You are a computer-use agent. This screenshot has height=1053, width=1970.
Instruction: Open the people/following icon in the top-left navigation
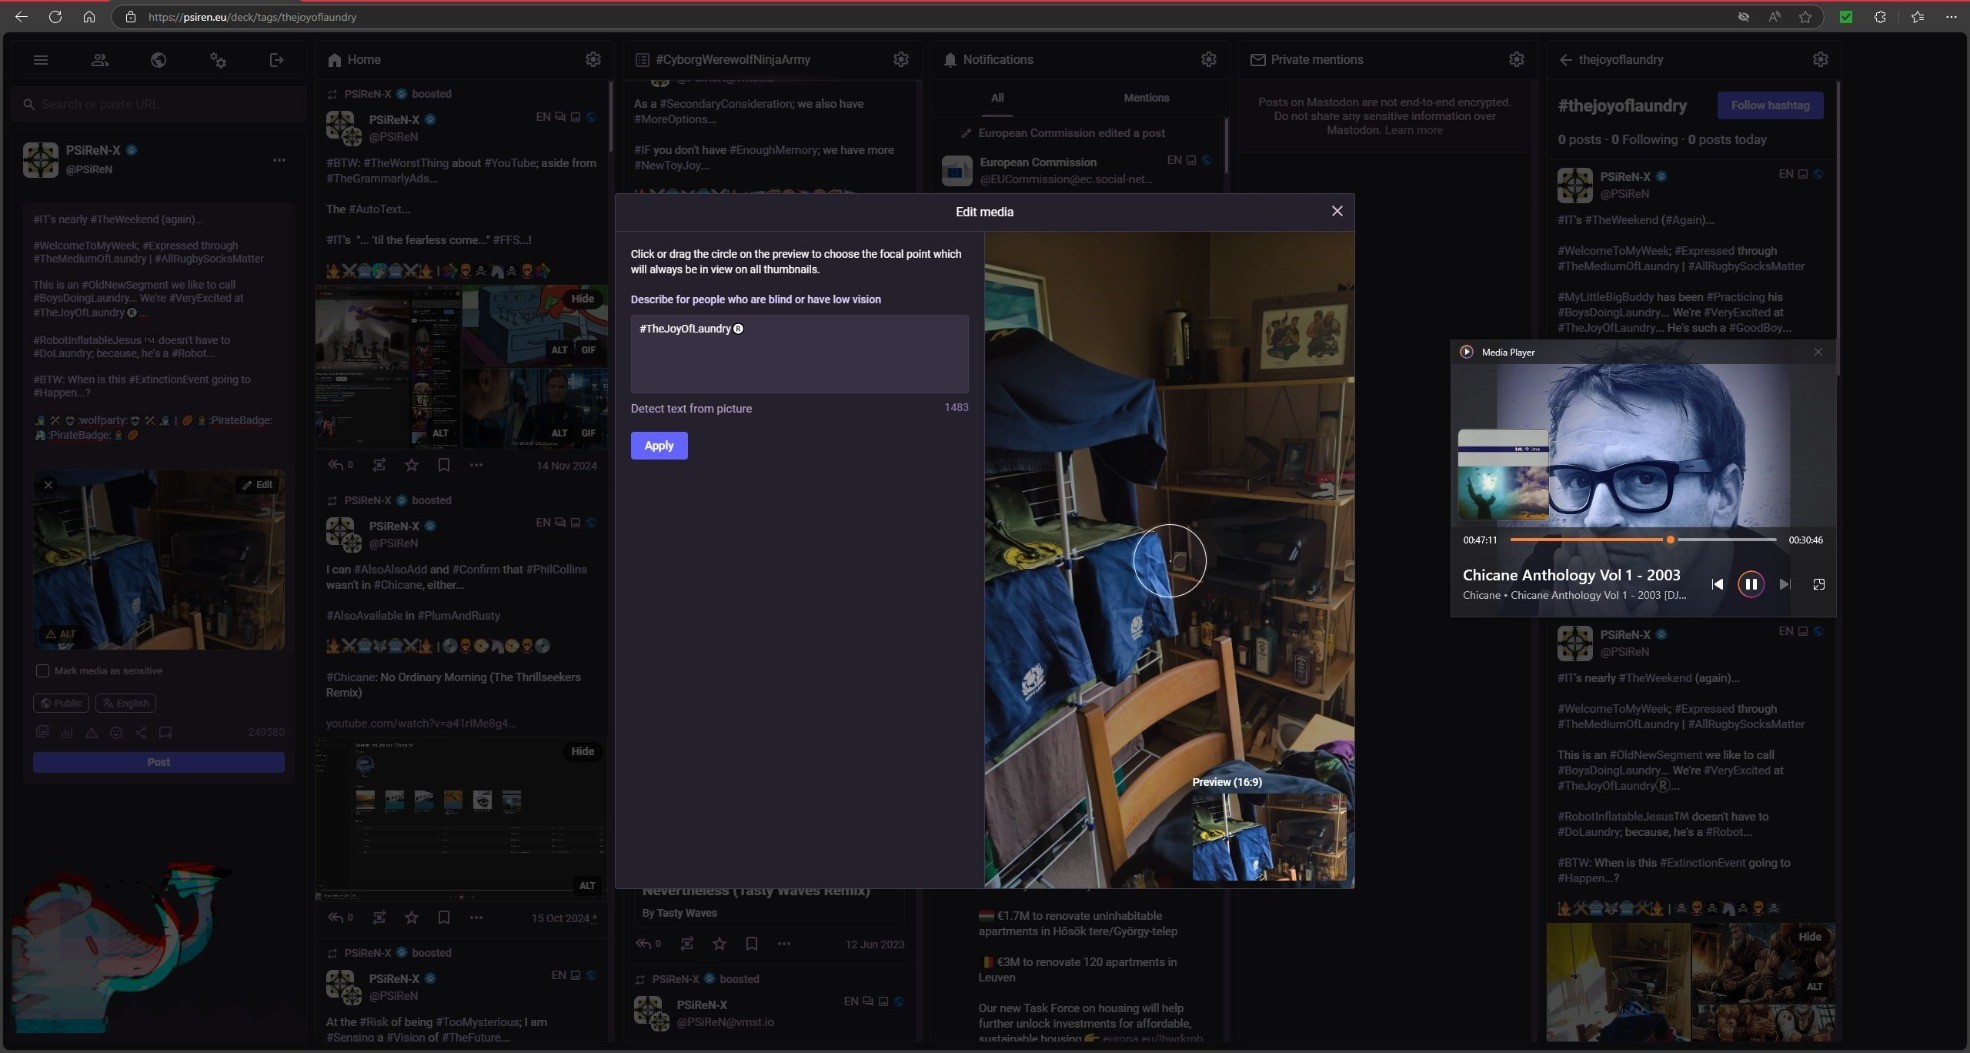pyautogui.click(x=100, y=60)
